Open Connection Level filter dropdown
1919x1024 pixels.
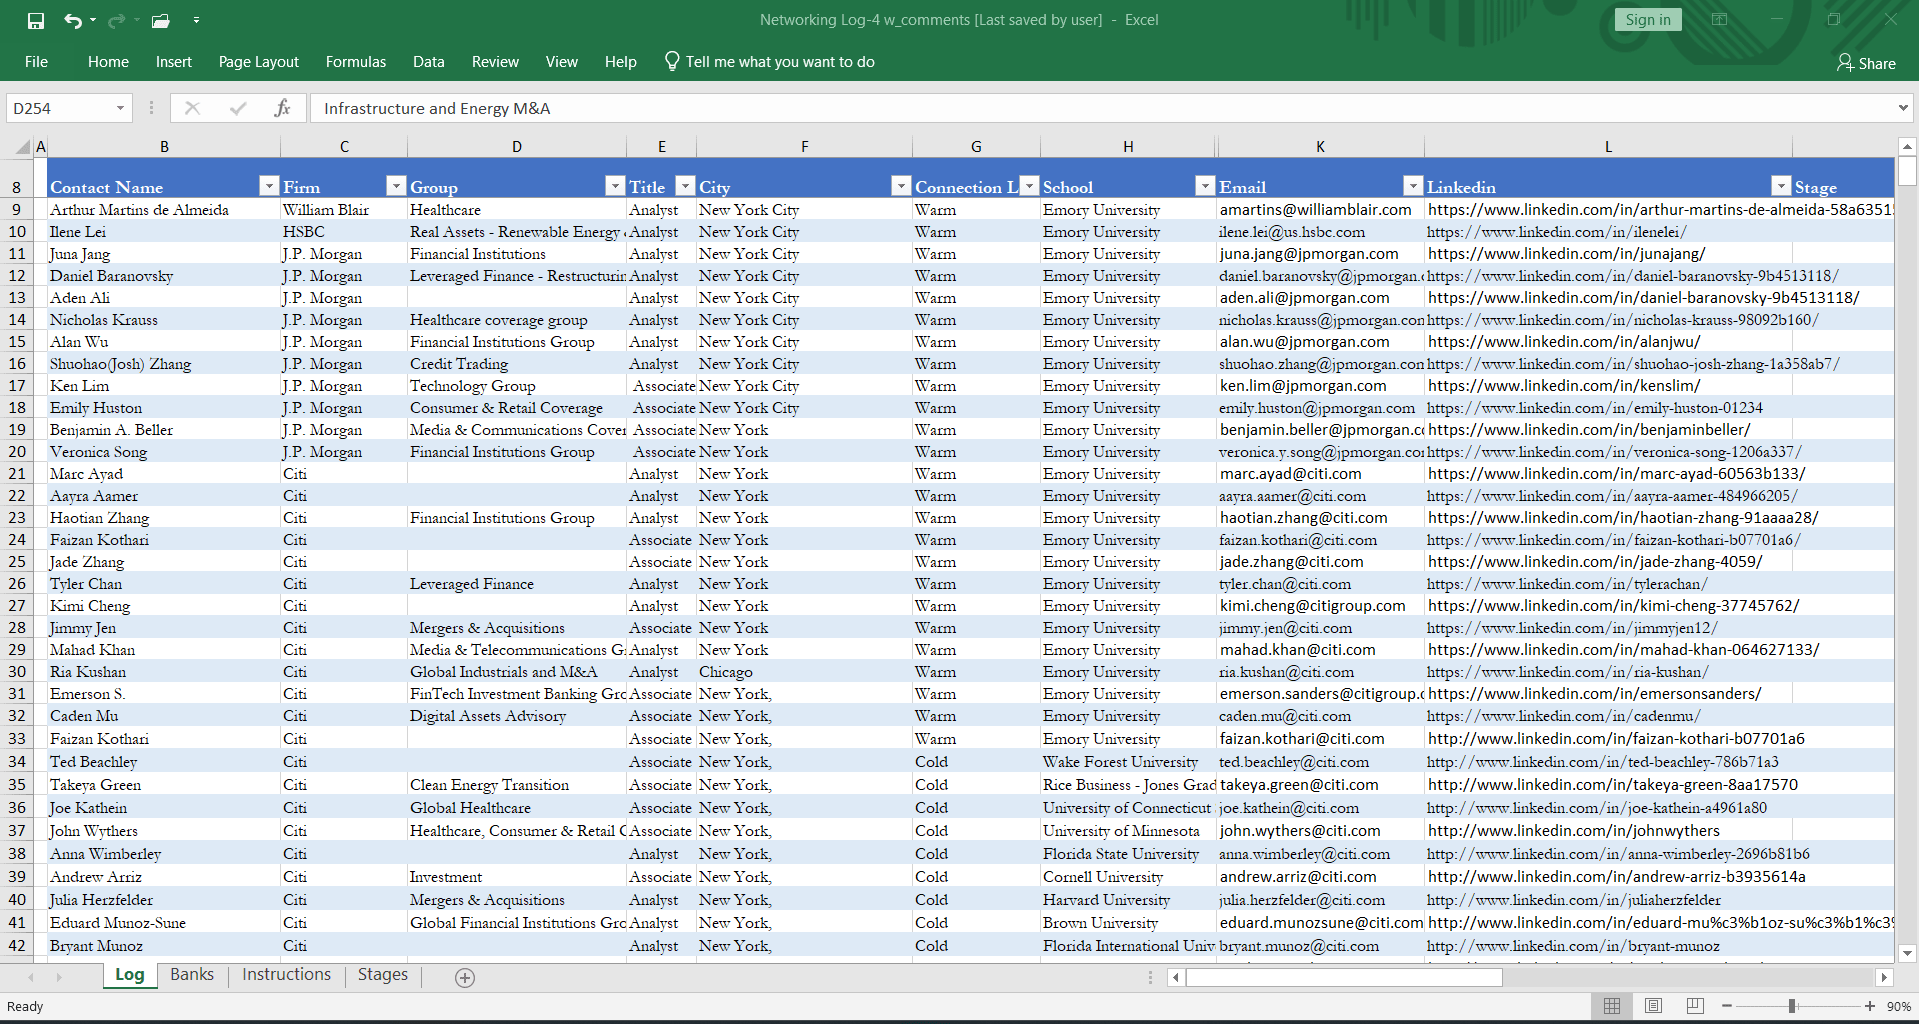coord(1029,186)
